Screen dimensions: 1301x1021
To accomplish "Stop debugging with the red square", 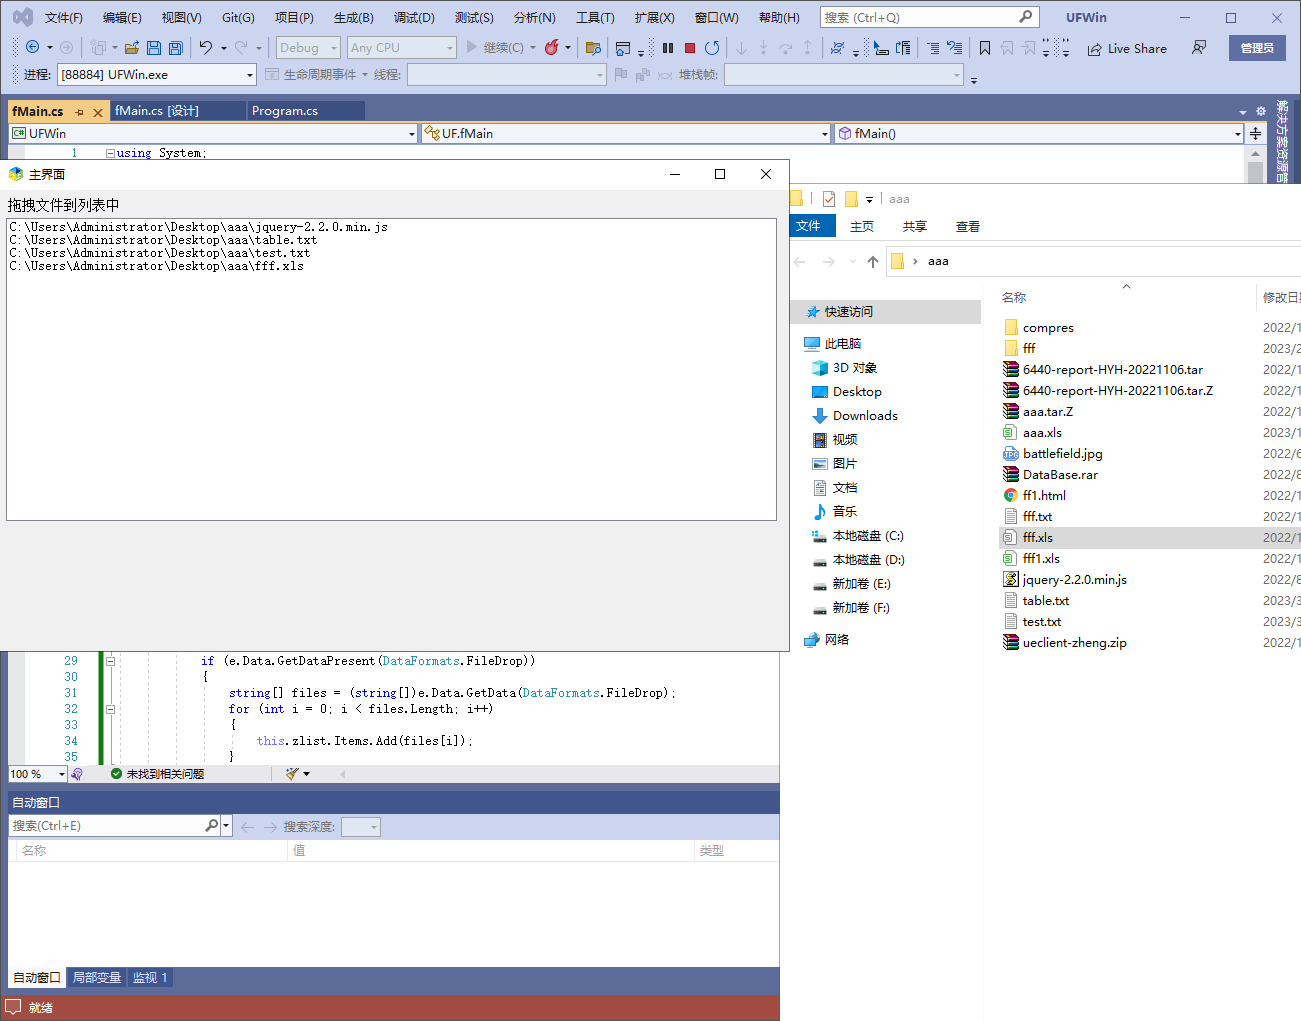I will click(x=690, y=47).
